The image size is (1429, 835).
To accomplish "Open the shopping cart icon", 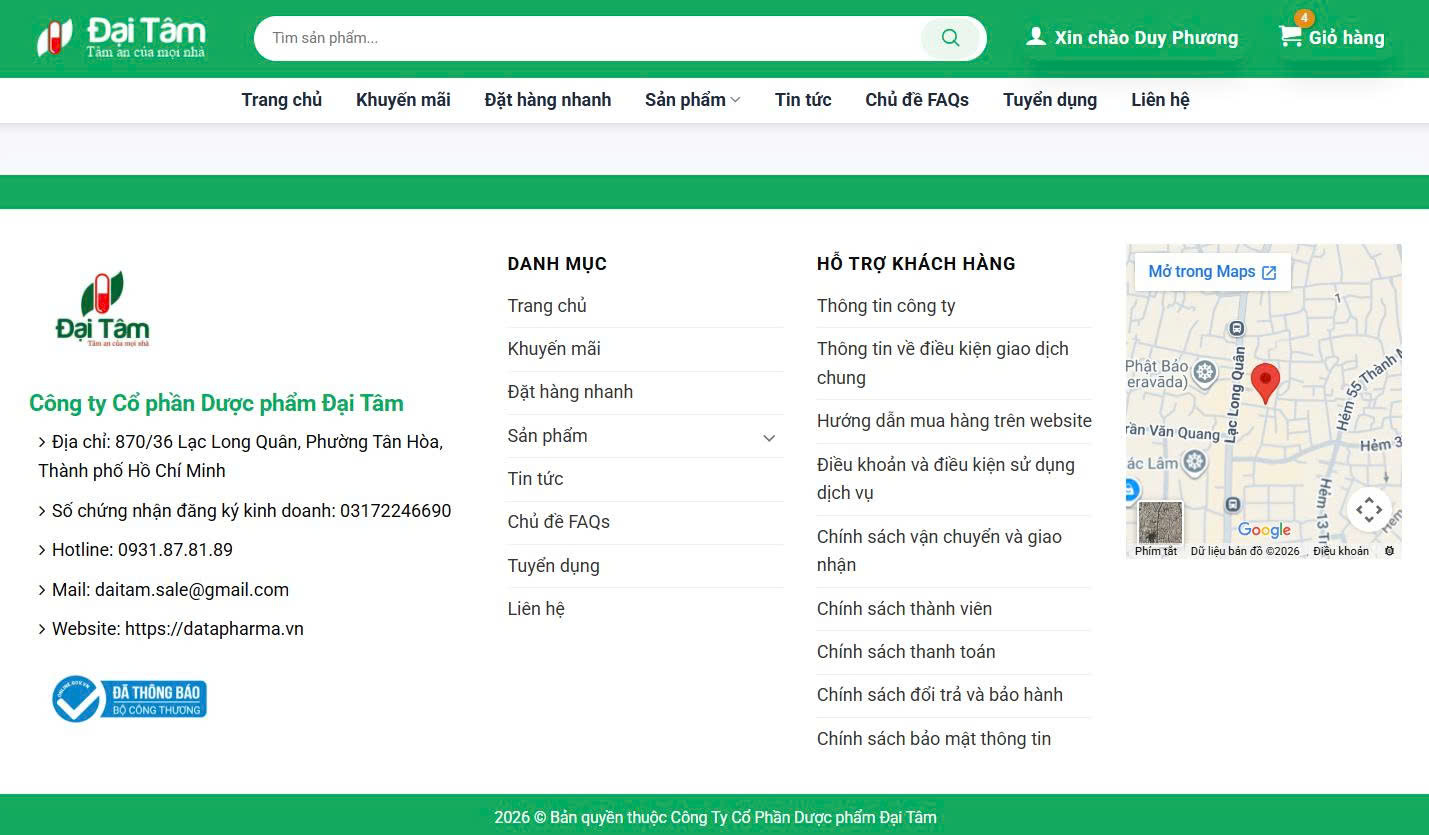I will [x=1291, y=37].
